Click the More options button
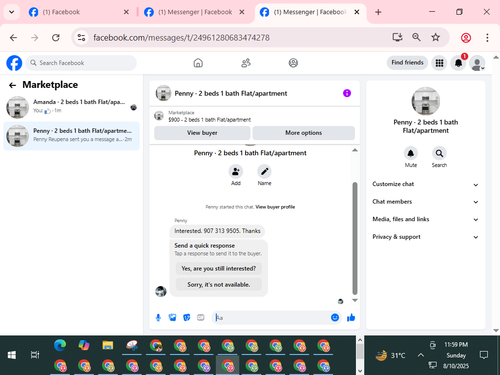The width and height of the screenshot is (500, 375). (303, 133)
